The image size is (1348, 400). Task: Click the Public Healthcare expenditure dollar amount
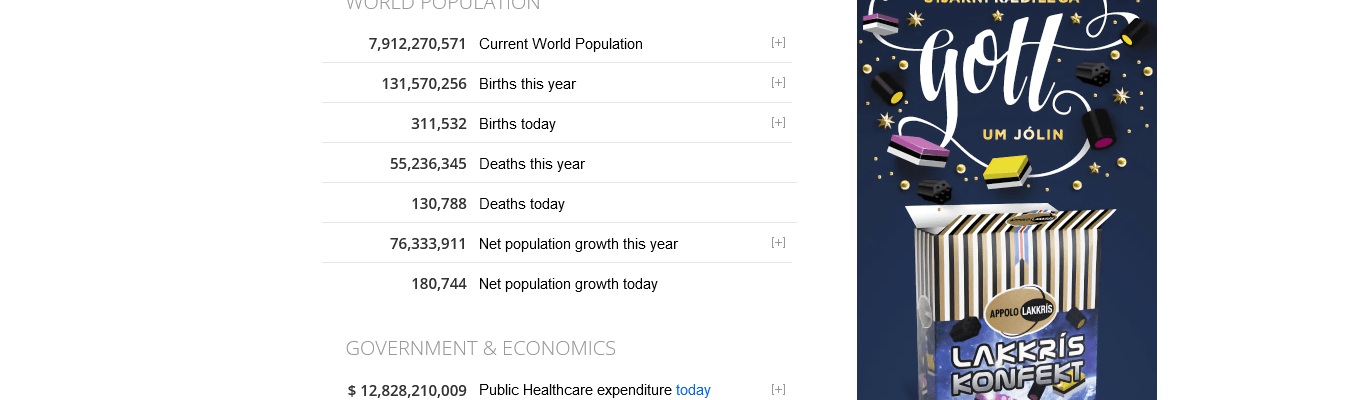pos(407,390)
